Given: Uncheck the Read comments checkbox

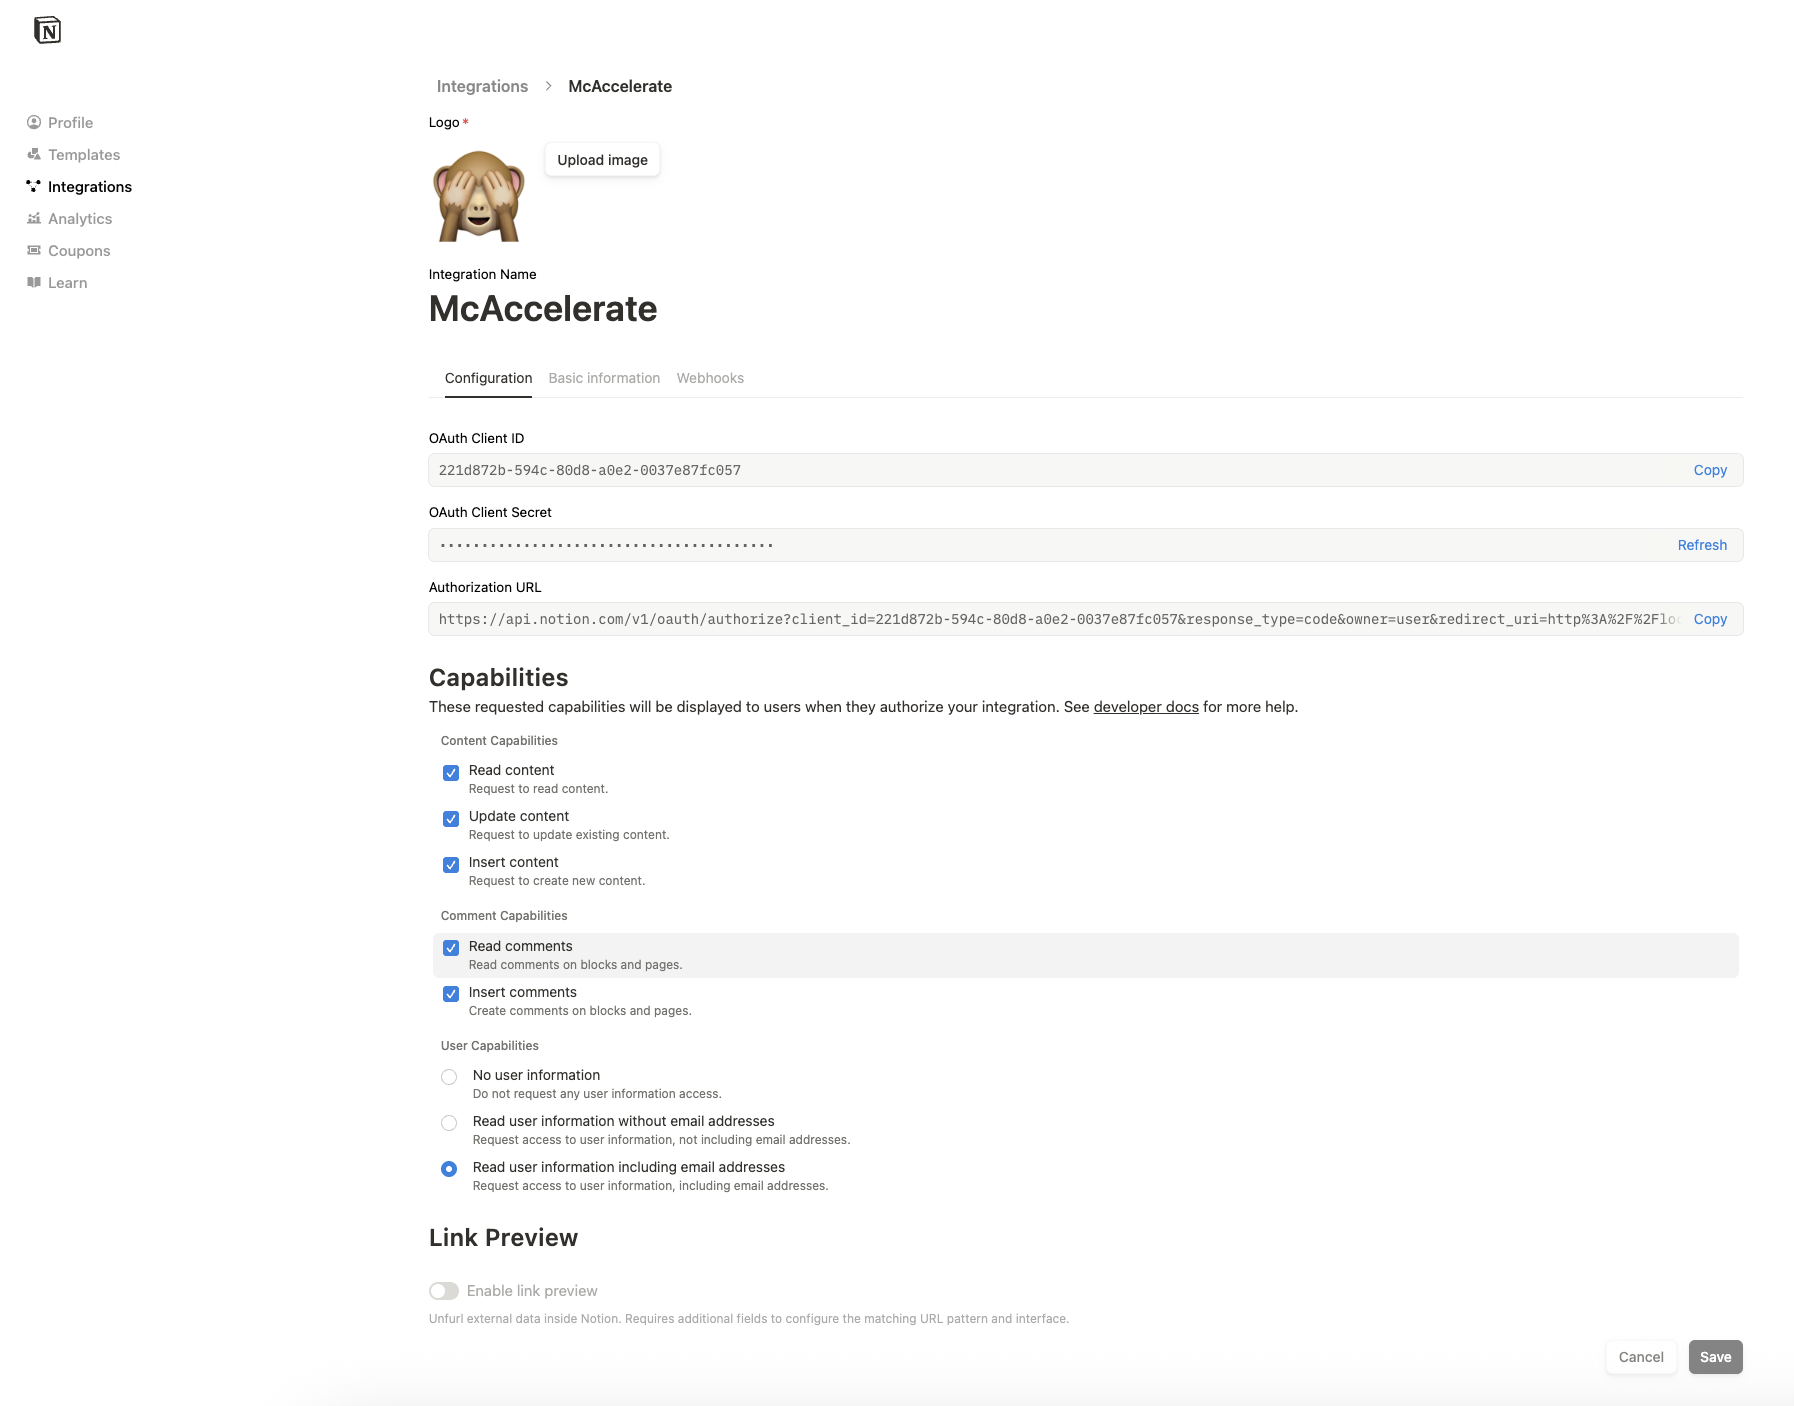Looking at the screenshot, I should (x=451, y=948).
